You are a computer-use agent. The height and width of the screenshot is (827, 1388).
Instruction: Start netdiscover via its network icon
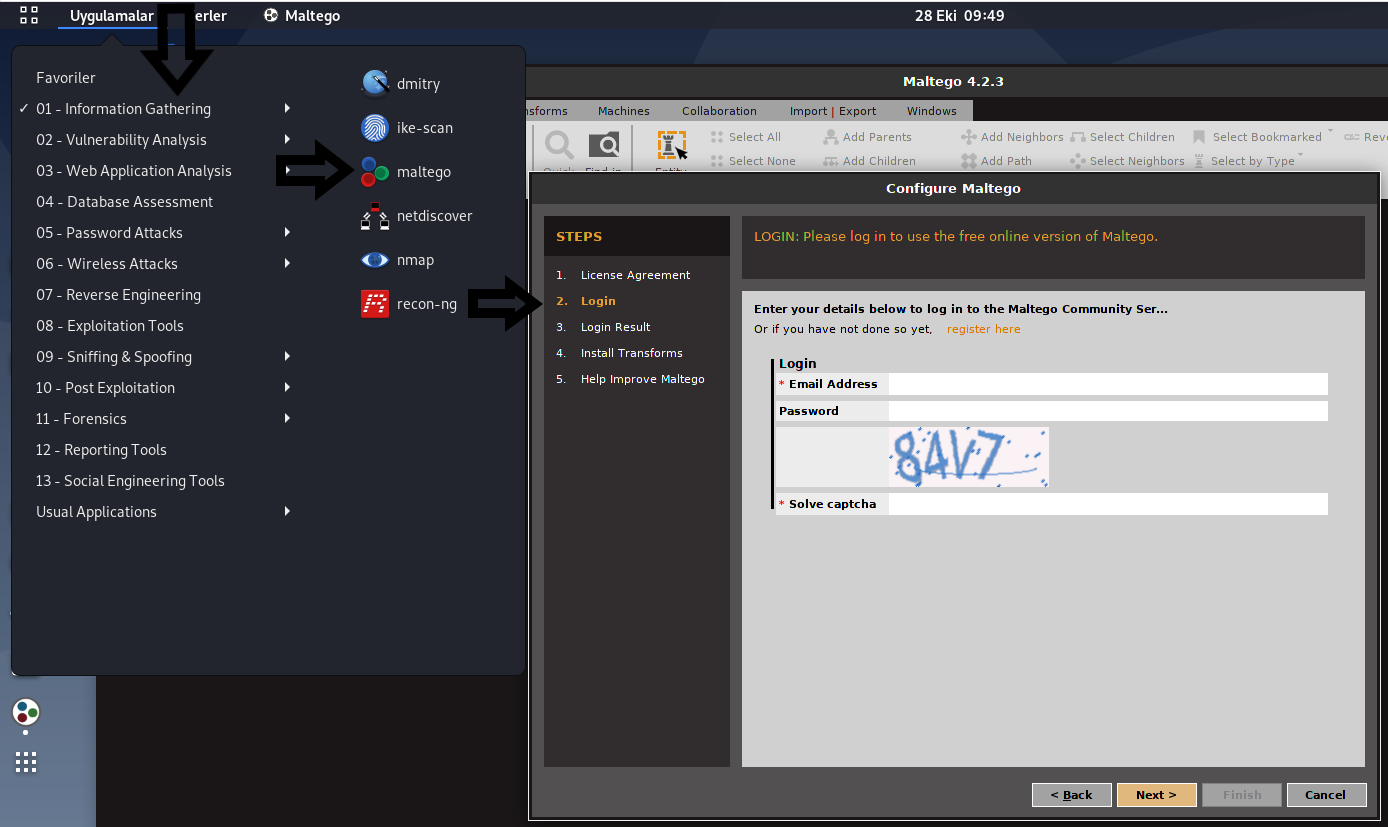[375, 216]
